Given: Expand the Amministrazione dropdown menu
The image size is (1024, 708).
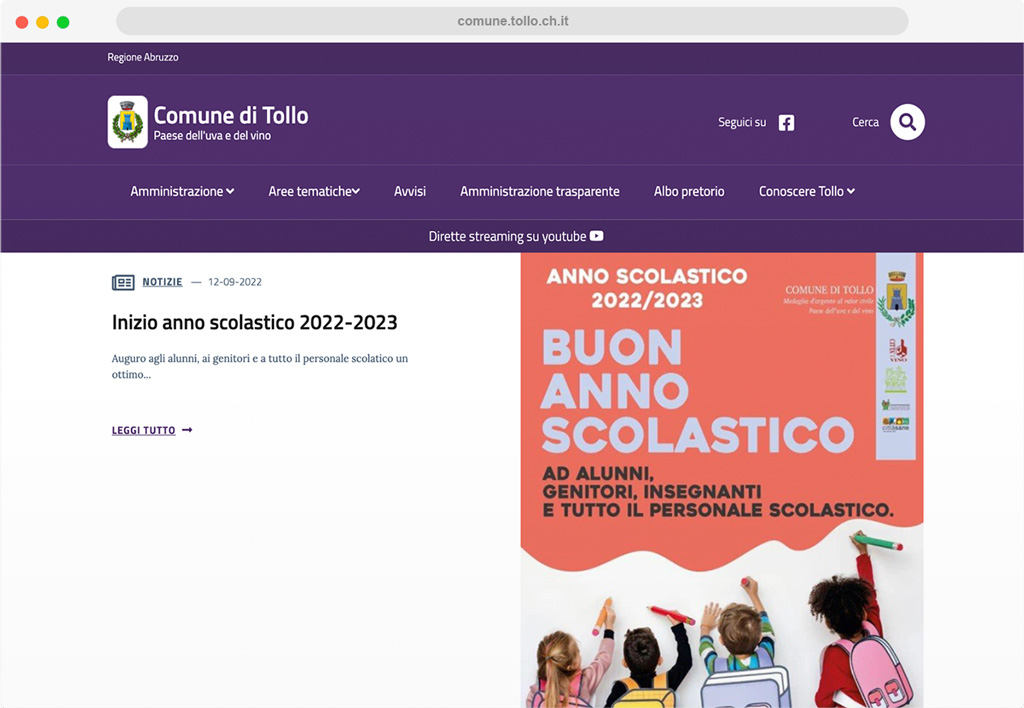Looking at the screenshot, I should (182, 191).
